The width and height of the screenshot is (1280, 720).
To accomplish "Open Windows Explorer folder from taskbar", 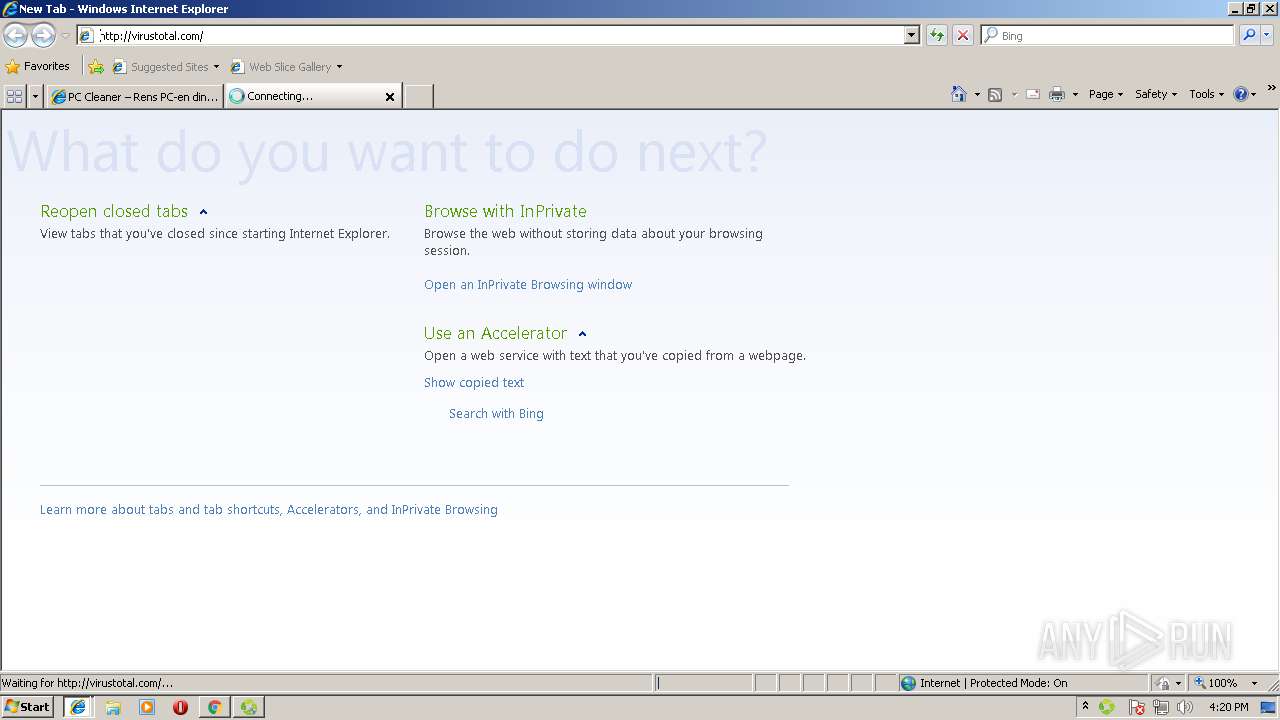I will point(113,707).
